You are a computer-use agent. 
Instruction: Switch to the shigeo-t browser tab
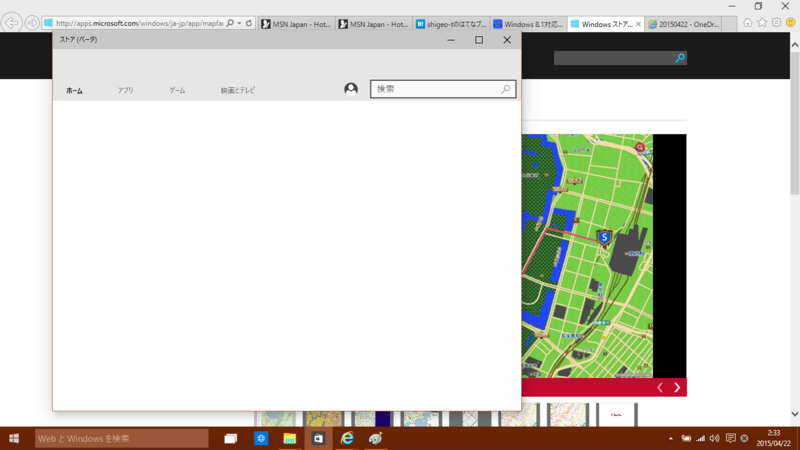(x=451, y=24)
